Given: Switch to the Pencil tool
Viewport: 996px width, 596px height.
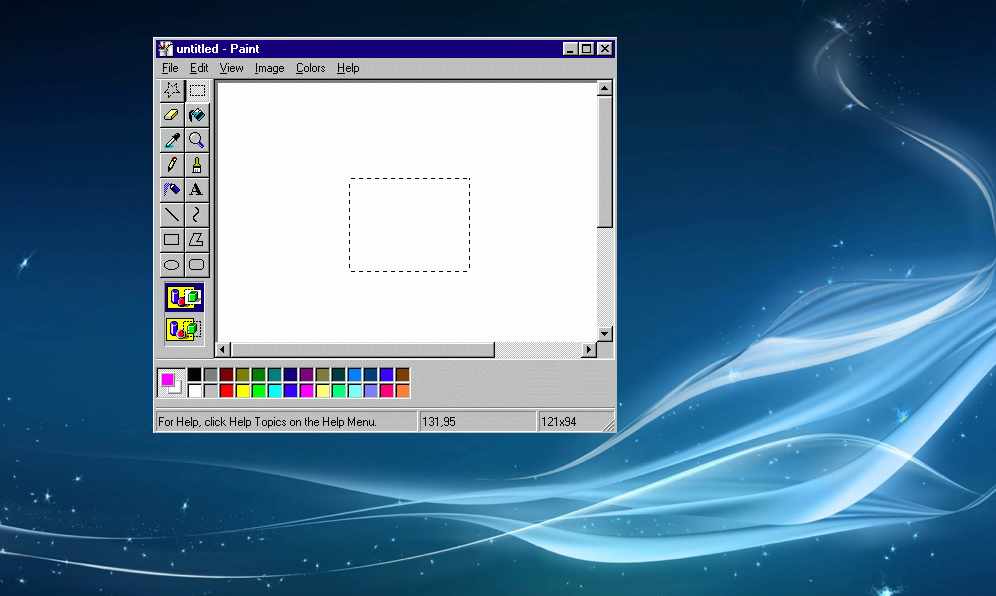Looking at the screenshot, I should point(172,165).
